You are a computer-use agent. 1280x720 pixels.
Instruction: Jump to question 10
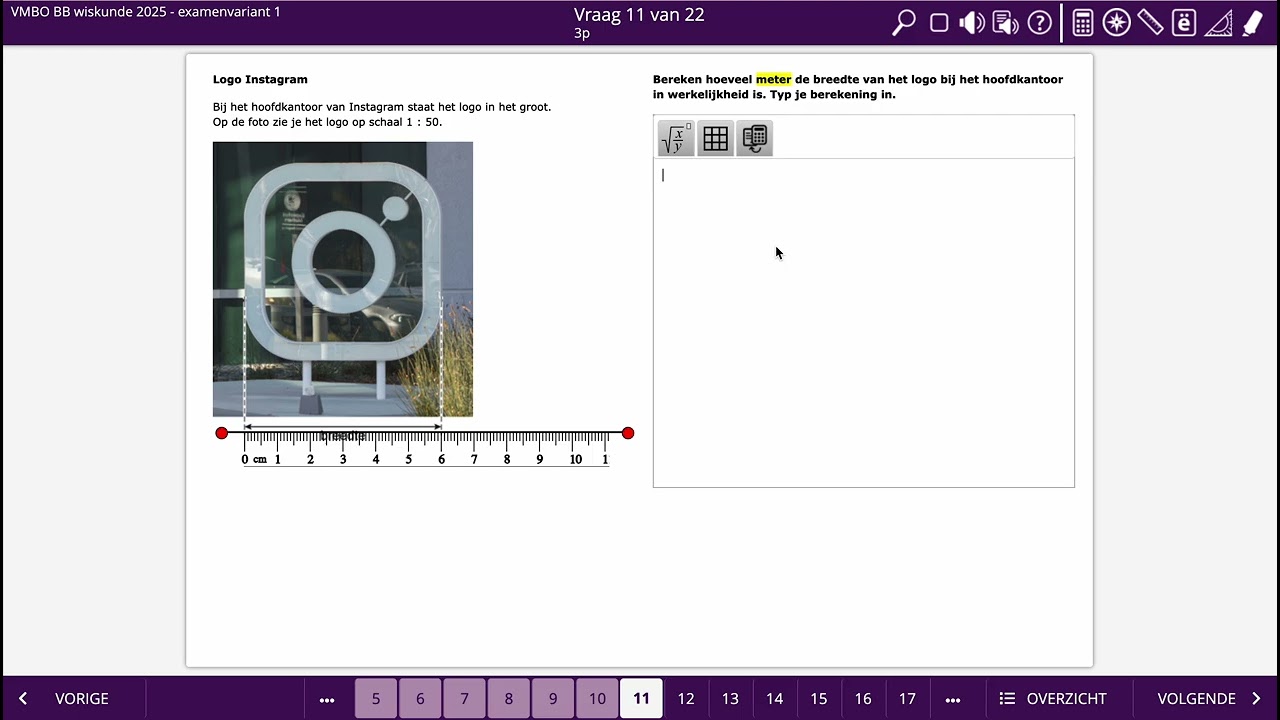coord(597,699)
